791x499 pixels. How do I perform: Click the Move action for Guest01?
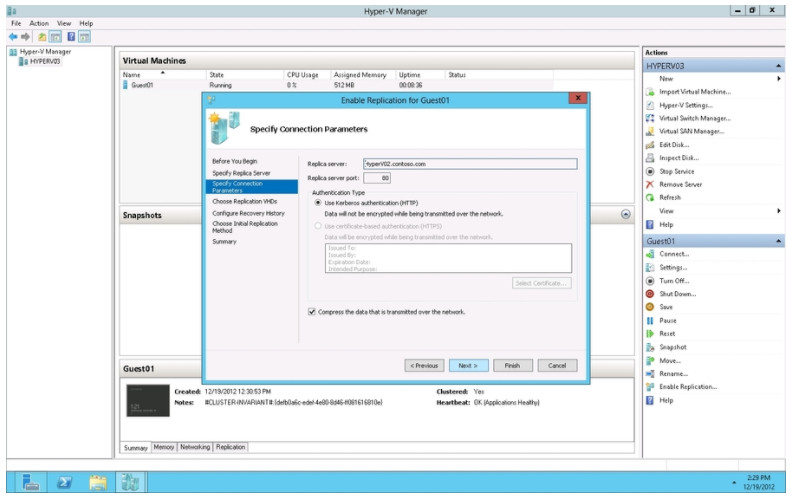pyautogui.click(x=670, y=361)
